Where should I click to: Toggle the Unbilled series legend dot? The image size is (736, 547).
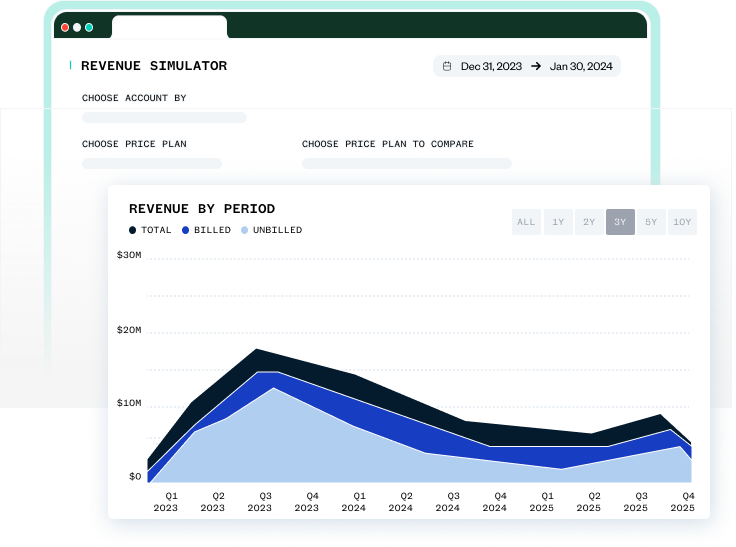(245, 230)
